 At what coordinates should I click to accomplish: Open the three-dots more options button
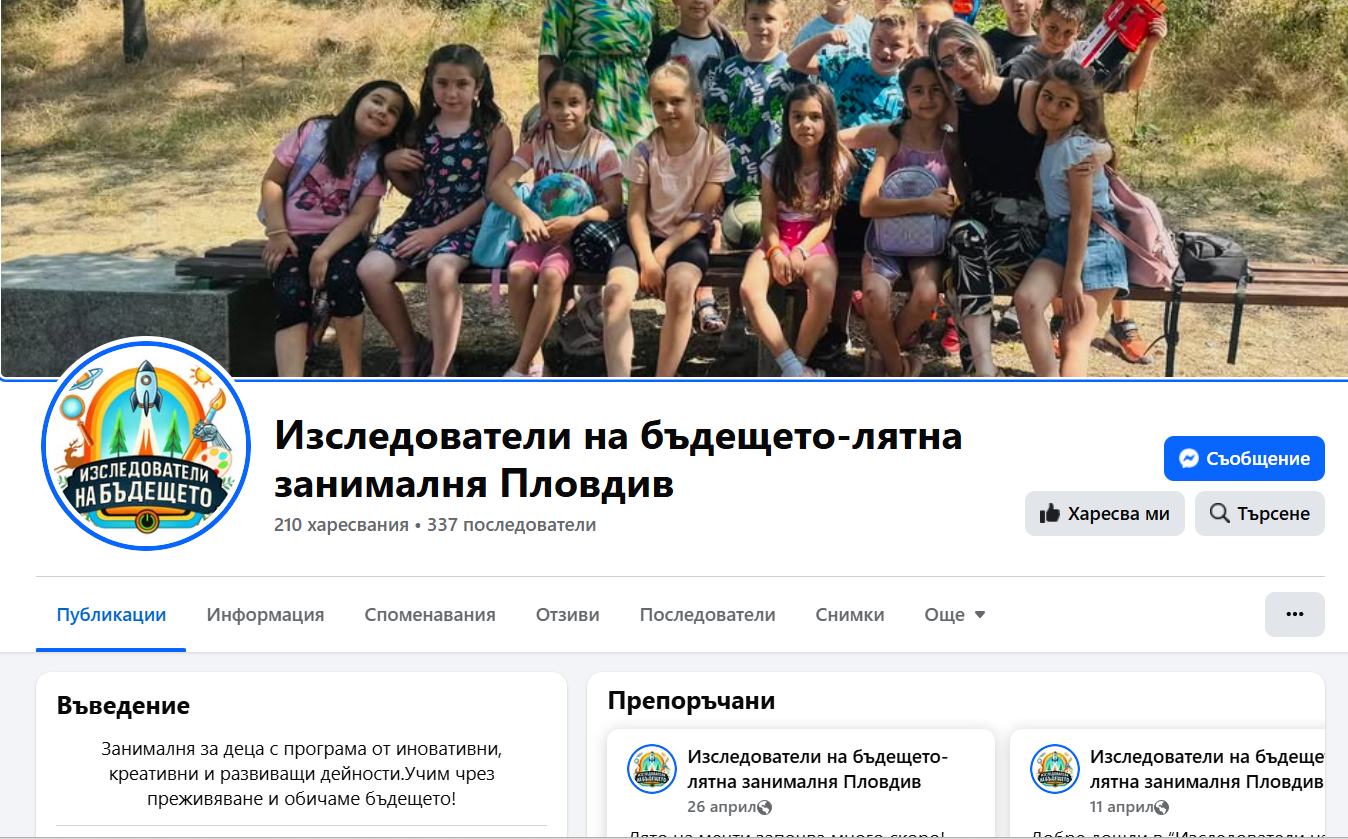[1295, 614]
